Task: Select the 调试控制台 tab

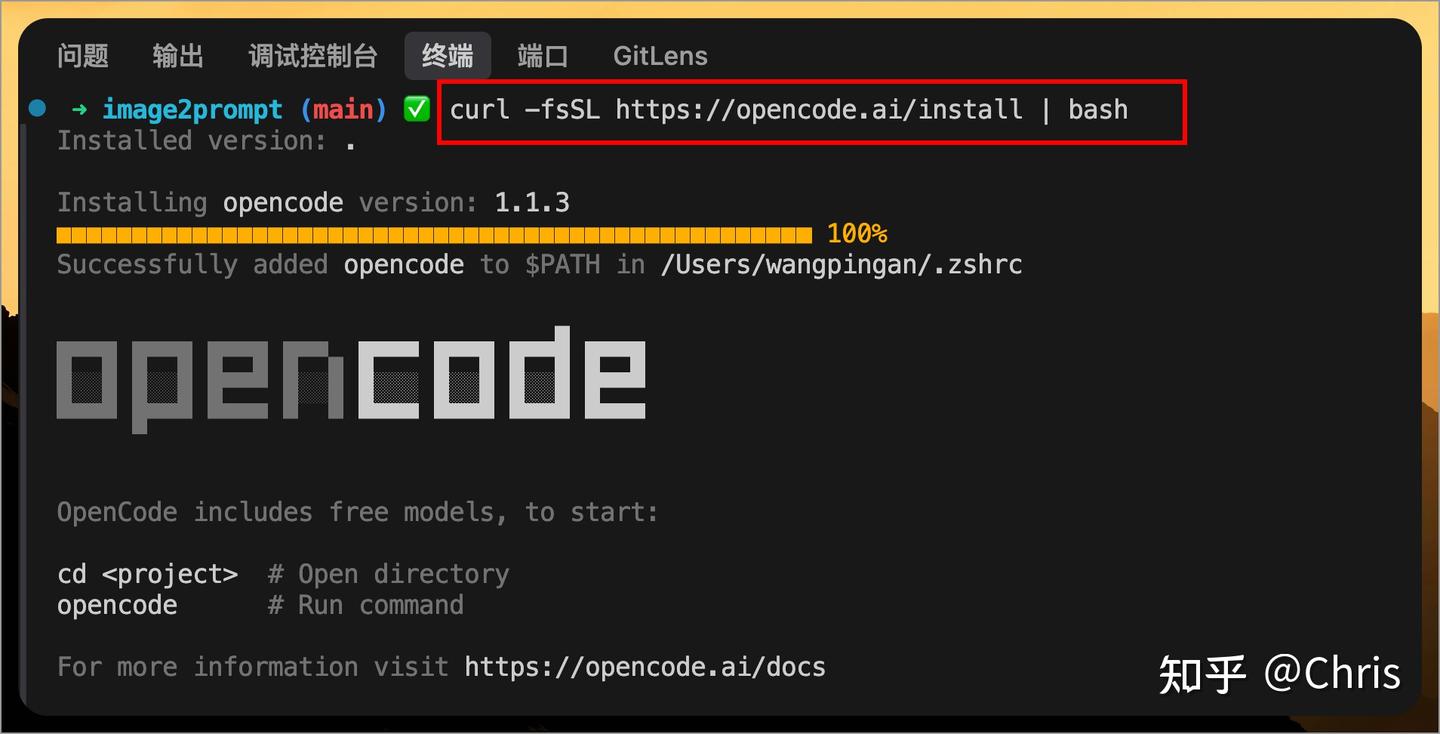Action: click(x=313, y=56)
